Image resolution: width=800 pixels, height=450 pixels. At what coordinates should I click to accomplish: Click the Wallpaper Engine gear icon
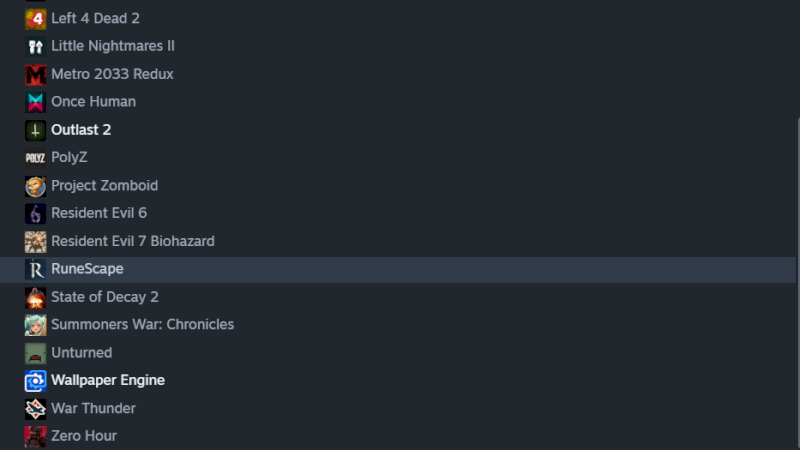pos(35,381)
